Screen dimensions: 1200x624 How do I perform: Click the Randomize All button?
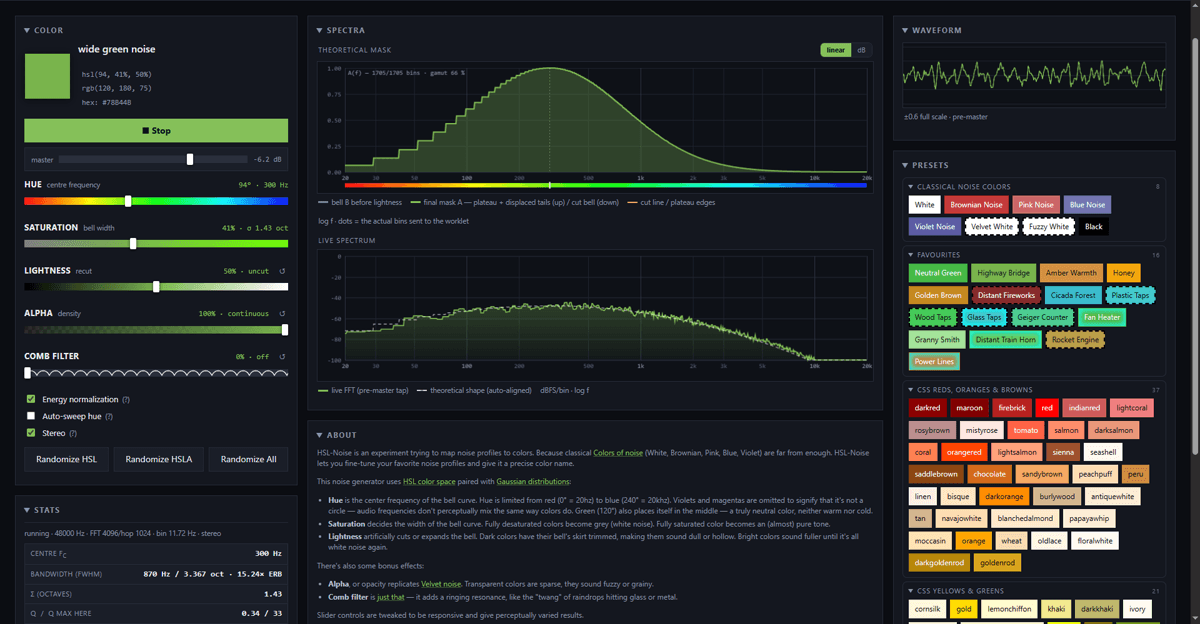(x=249, y=459)
